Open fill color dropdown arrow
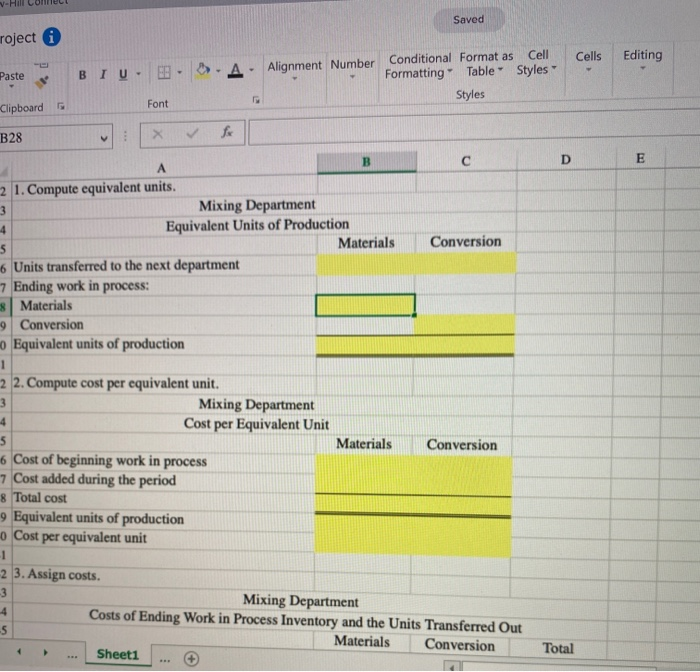 [x=218, y=71]
